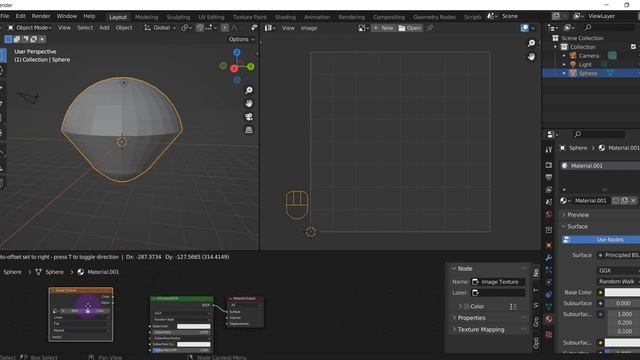Enable select mode Set New button
The width and height of the screenshot is (640, 360).
(8, 39)
